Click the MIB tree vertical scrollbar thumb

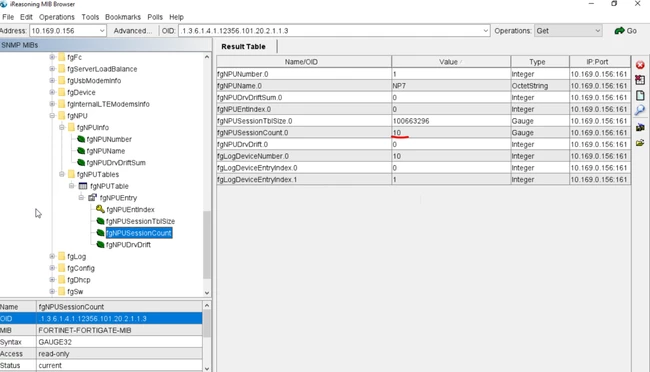(x=206, y=245)
